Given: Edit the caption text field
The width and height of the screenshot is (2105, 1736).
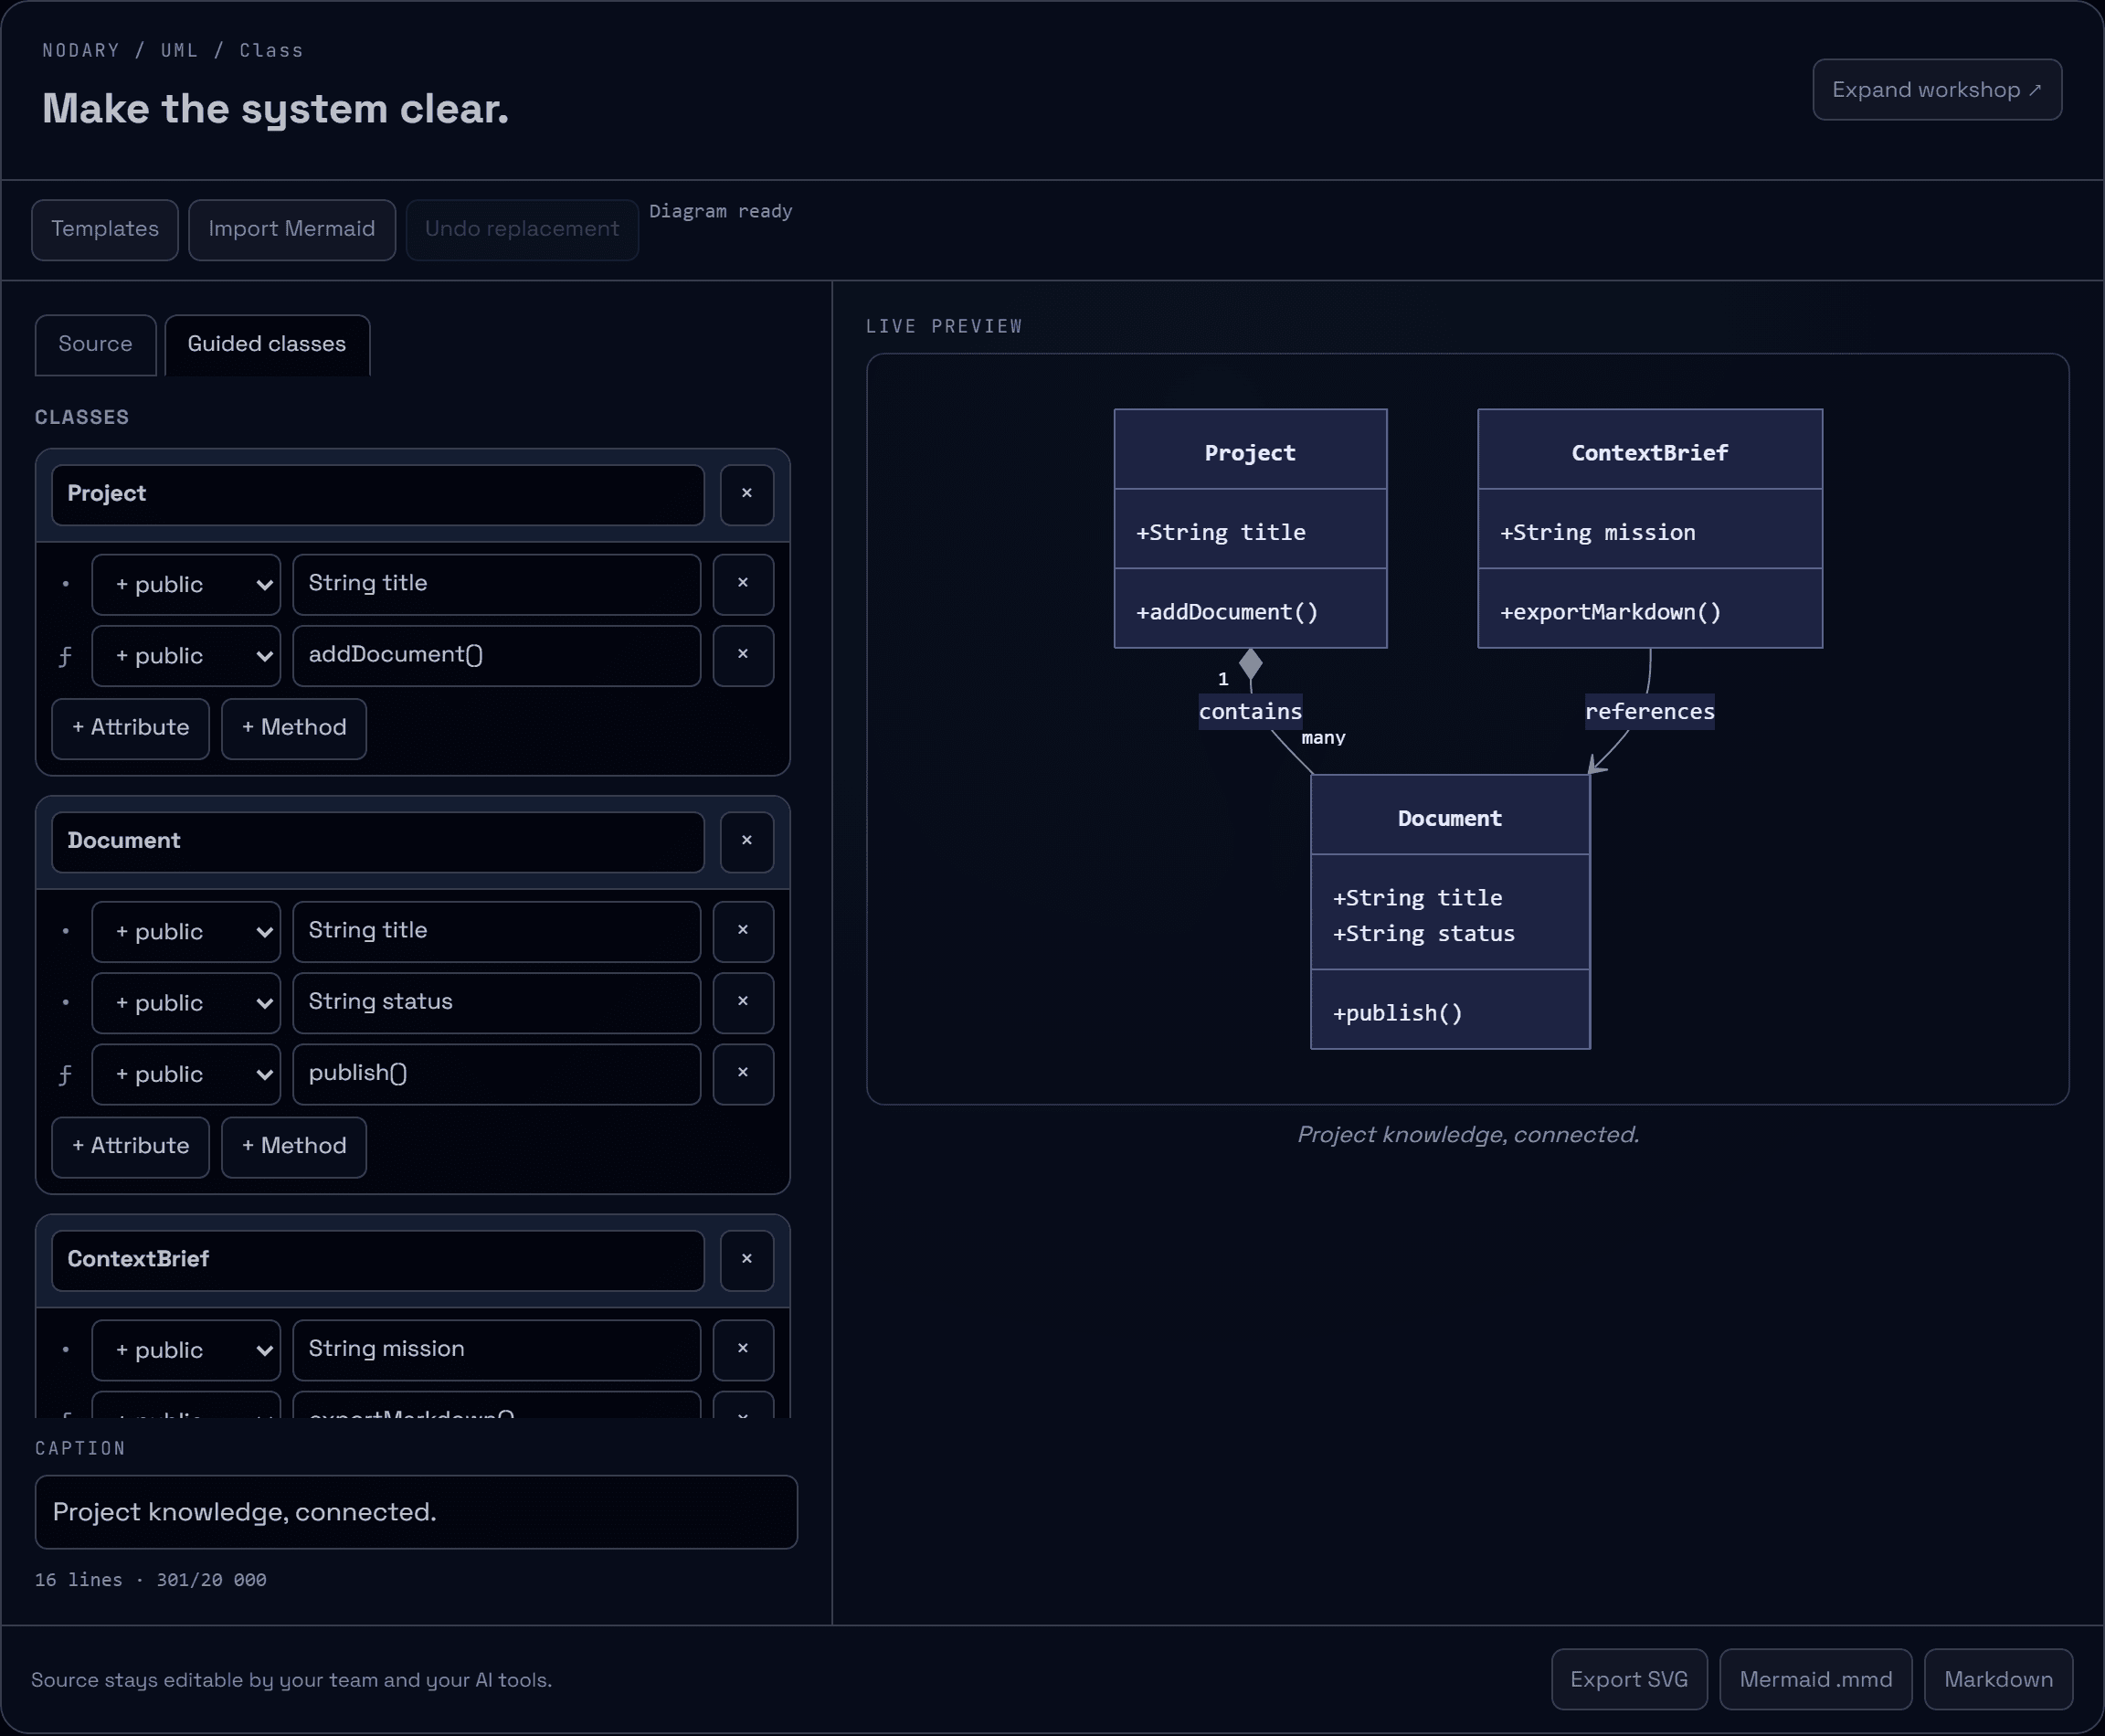Looking at the screenshot, I should click(416, 1512).
